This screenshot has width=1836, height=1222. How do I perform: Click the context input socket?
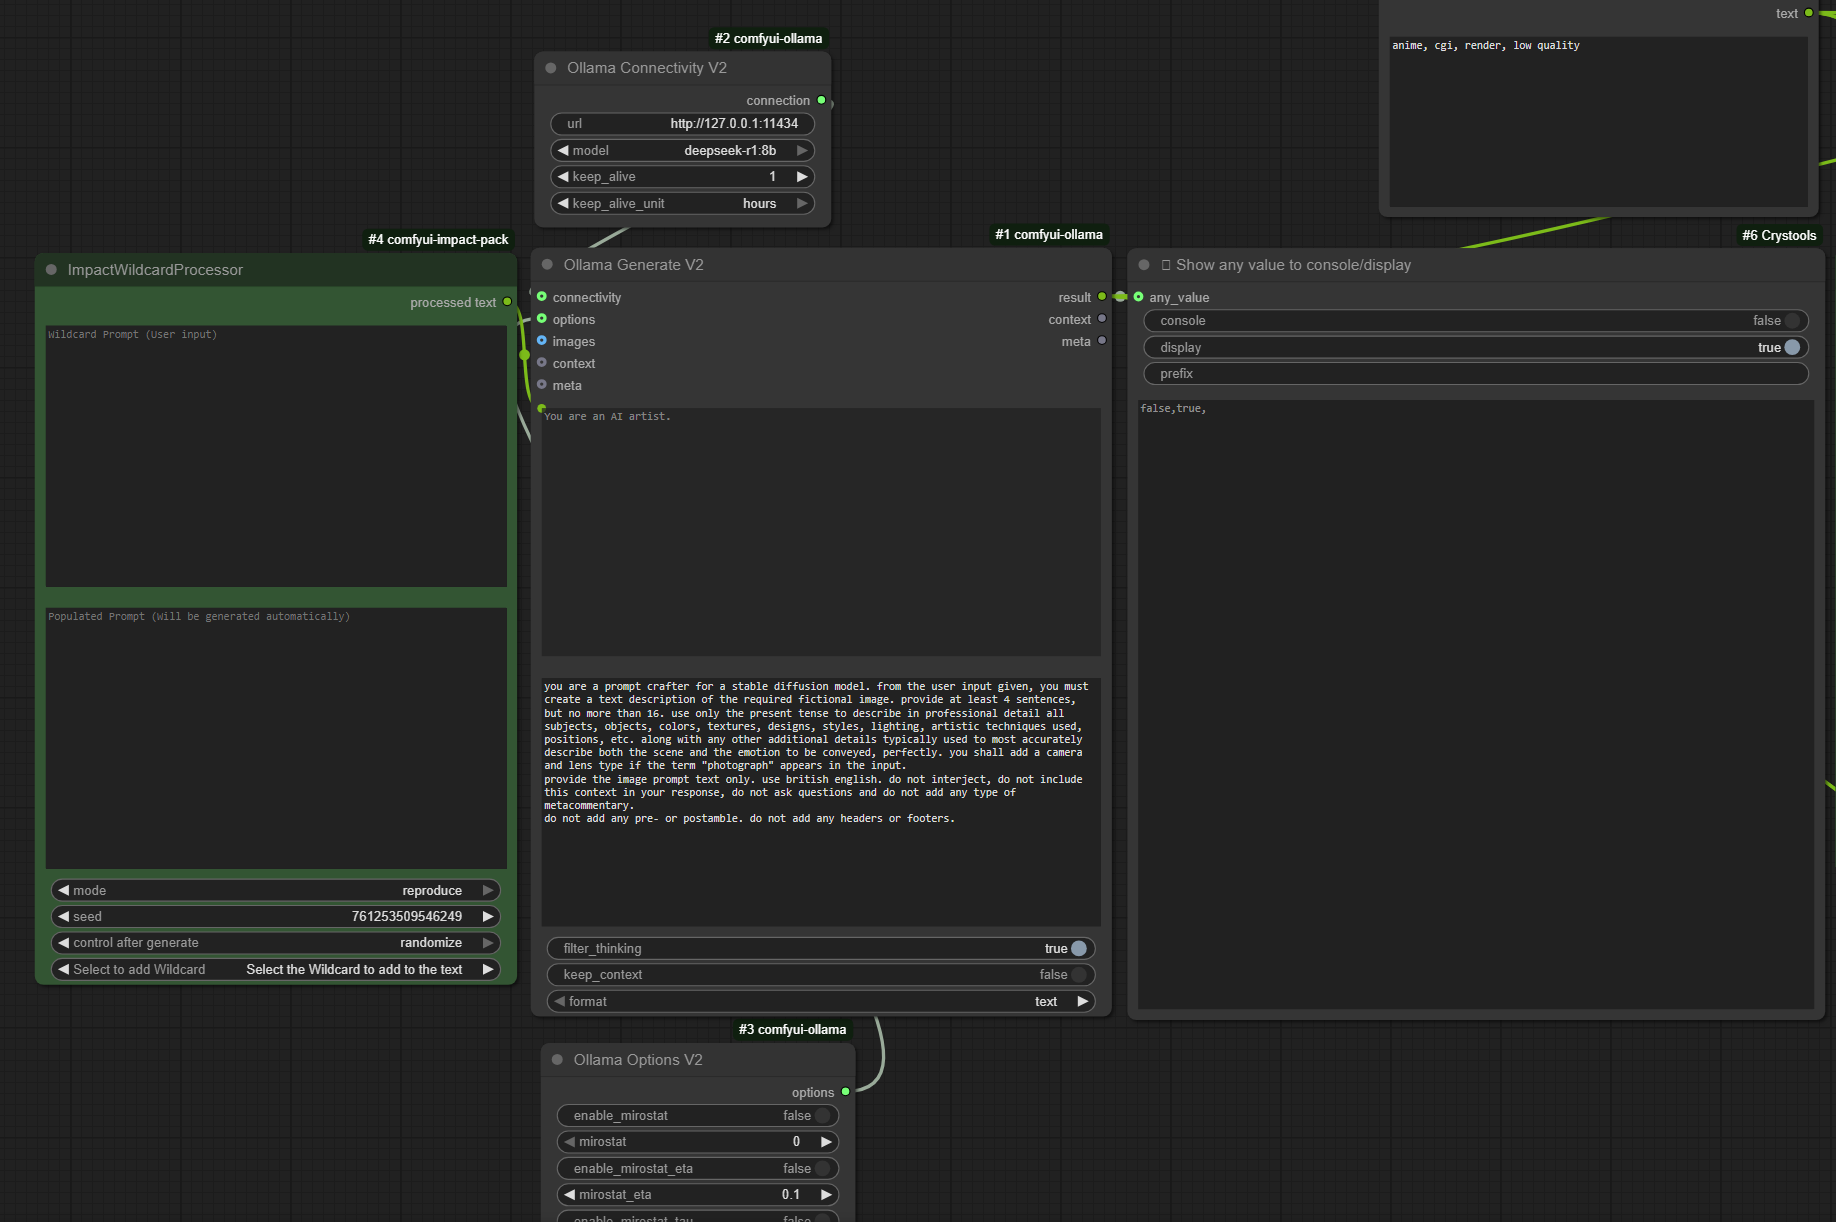click(542, 363)
